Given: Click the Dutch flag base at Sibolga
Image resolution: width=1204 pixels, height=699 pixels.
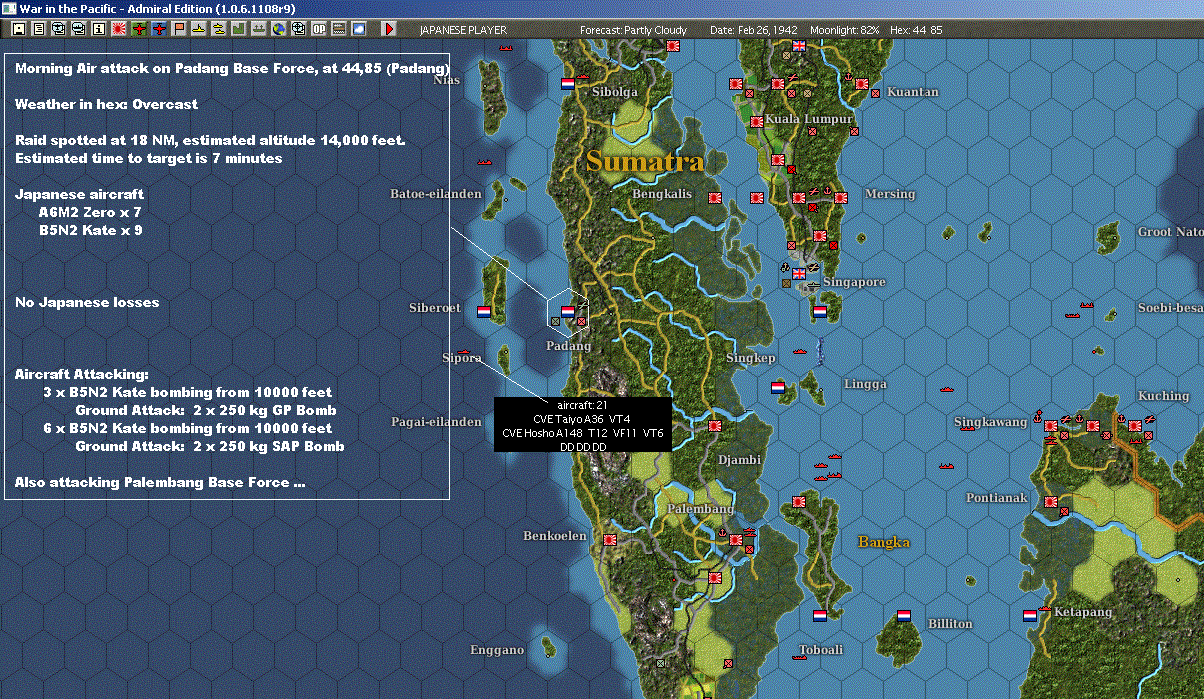Looking at the screenshot, I should 568,85.
